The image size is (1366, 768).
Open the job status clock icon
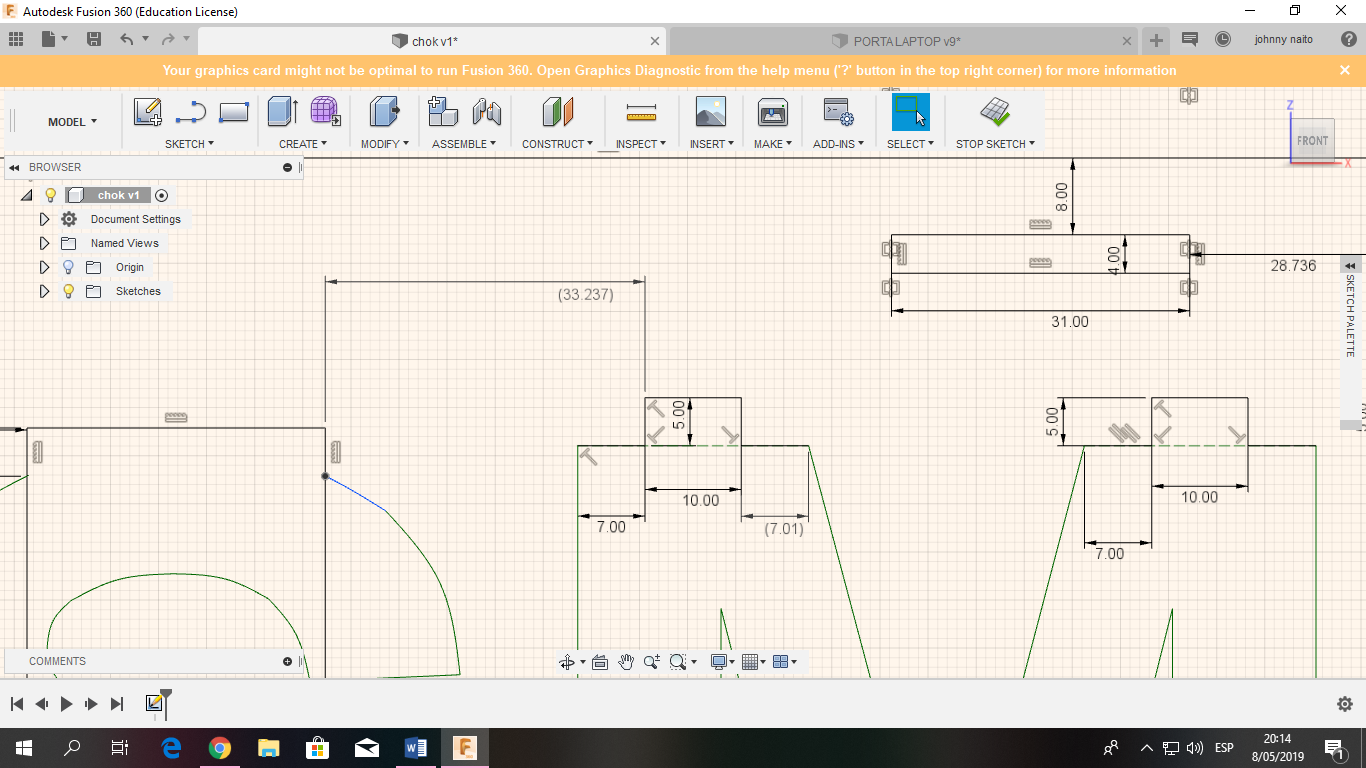(x=1223, y=40)
